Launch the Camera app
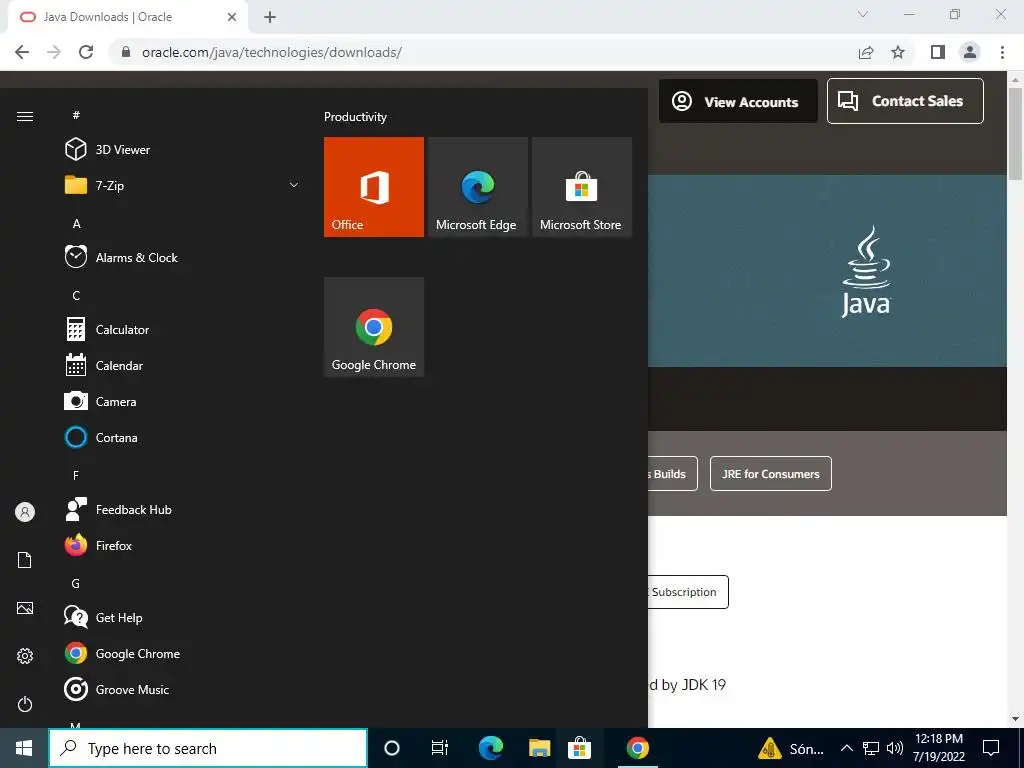The height and width of the screenshot is (768, 1024). pyautogui.click(x=183, y=402)
